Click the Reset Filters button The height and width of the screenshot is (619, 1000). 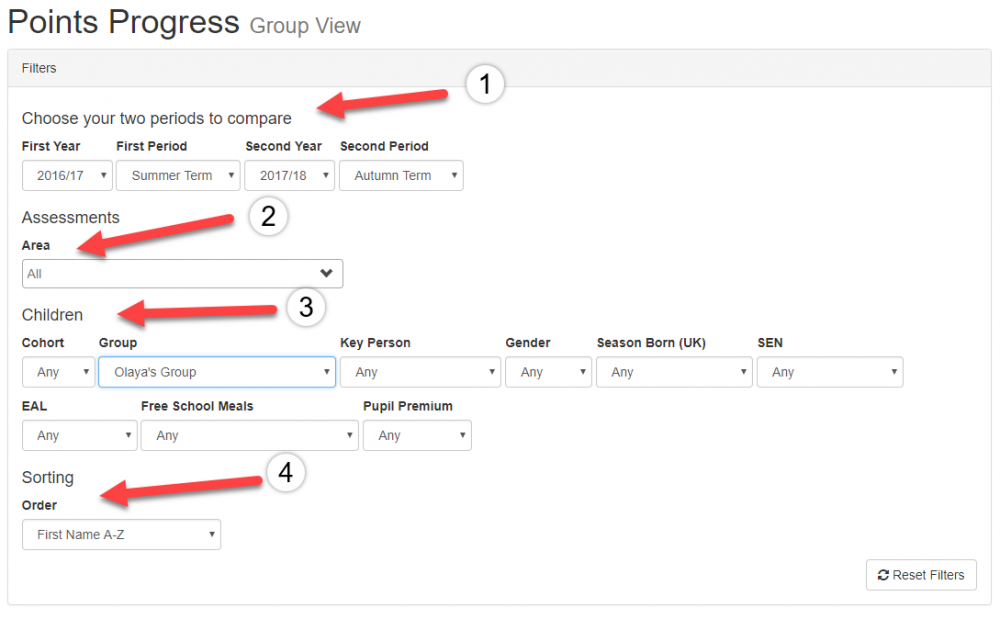click(x=921, y=575)
